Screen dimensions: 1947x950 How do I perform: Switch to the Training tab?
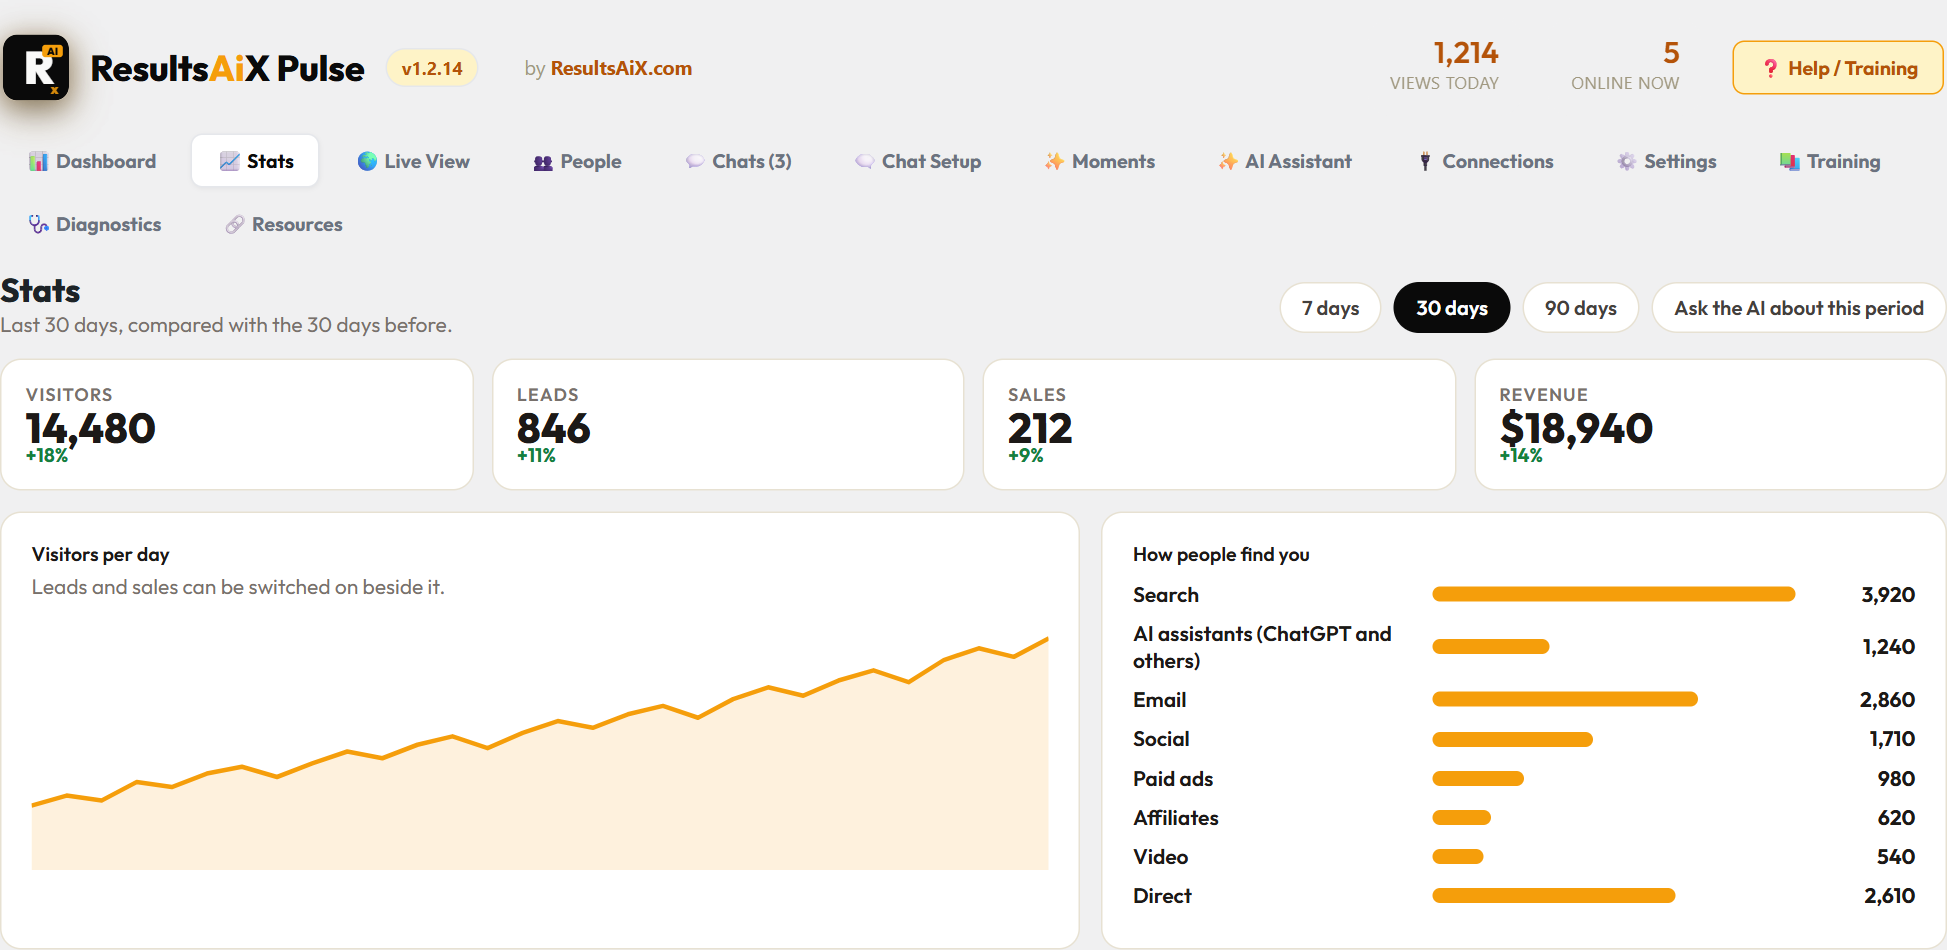pos(1830,161)
